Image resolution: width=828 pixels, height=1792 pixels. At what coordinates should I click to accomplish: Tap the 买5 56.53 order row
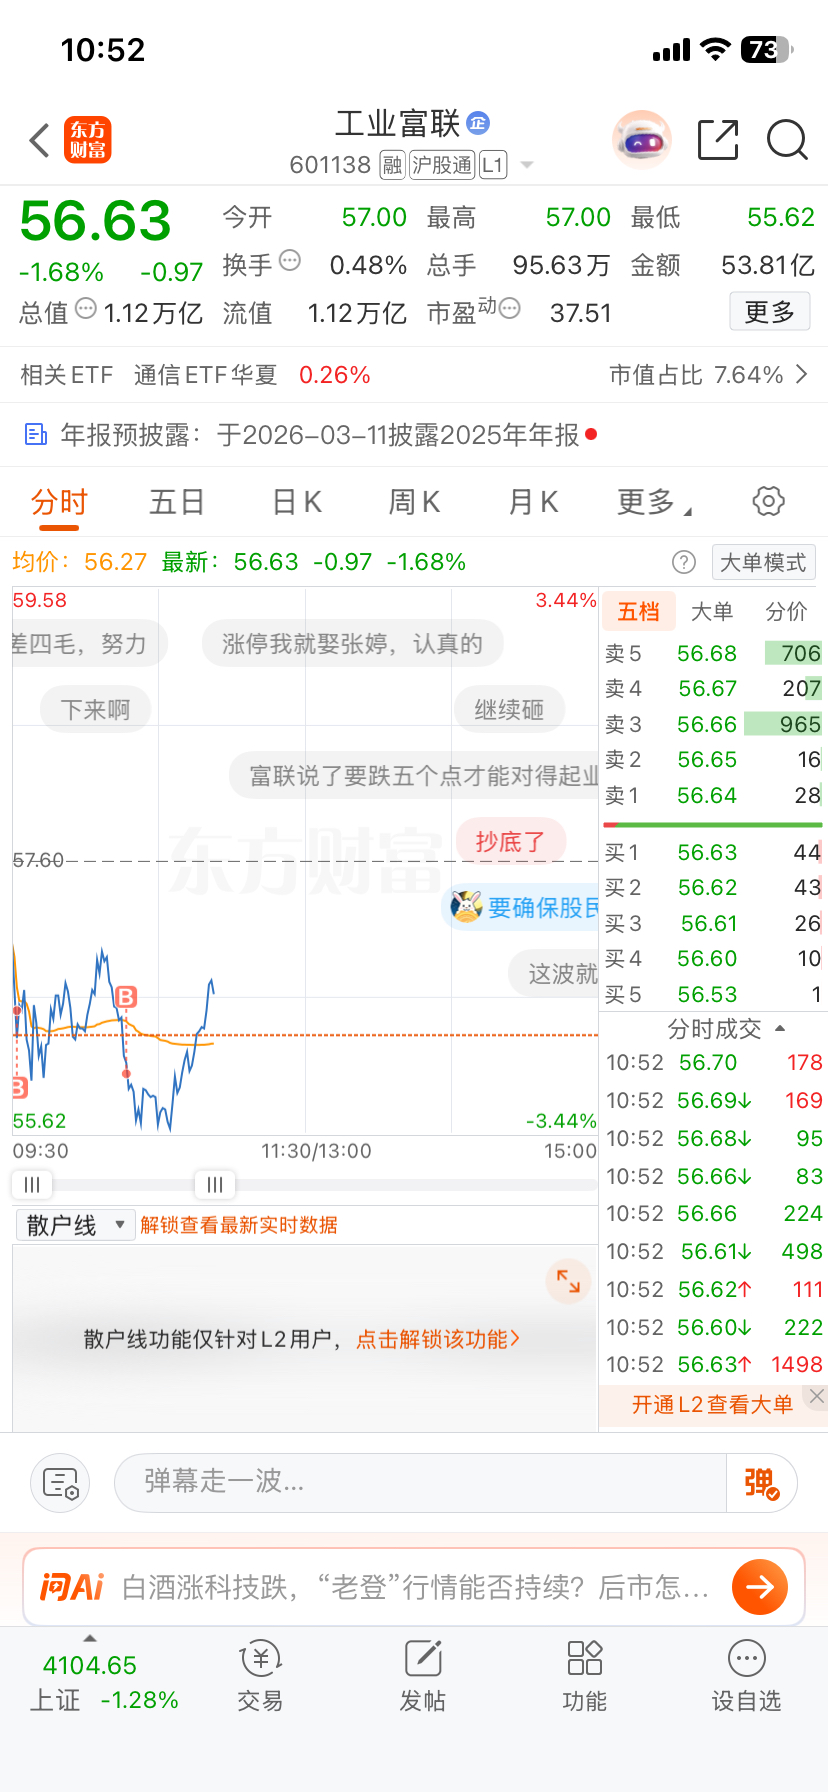click(x=713, y=994)
